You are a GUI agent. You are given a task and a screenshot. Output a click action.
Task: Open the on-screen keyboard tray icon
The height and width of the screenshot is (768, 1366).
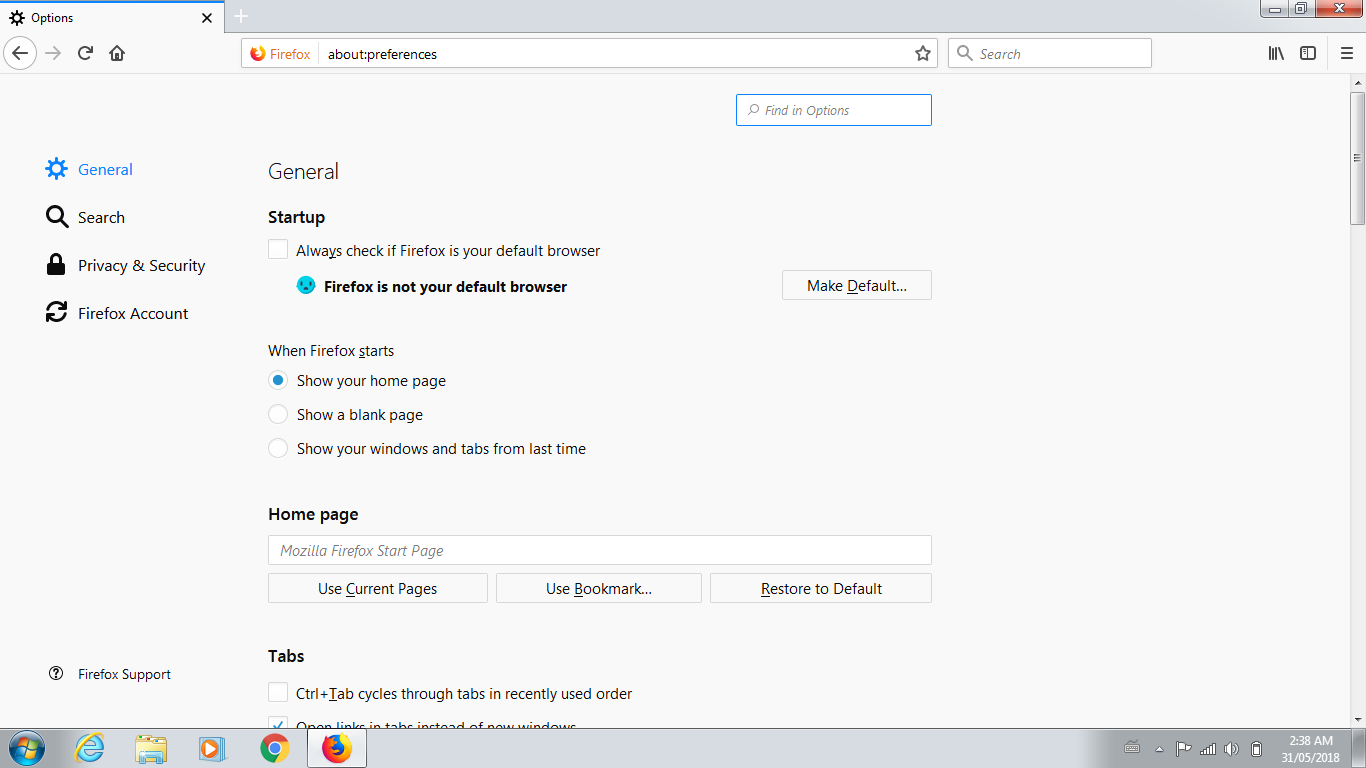[1132, 748]
